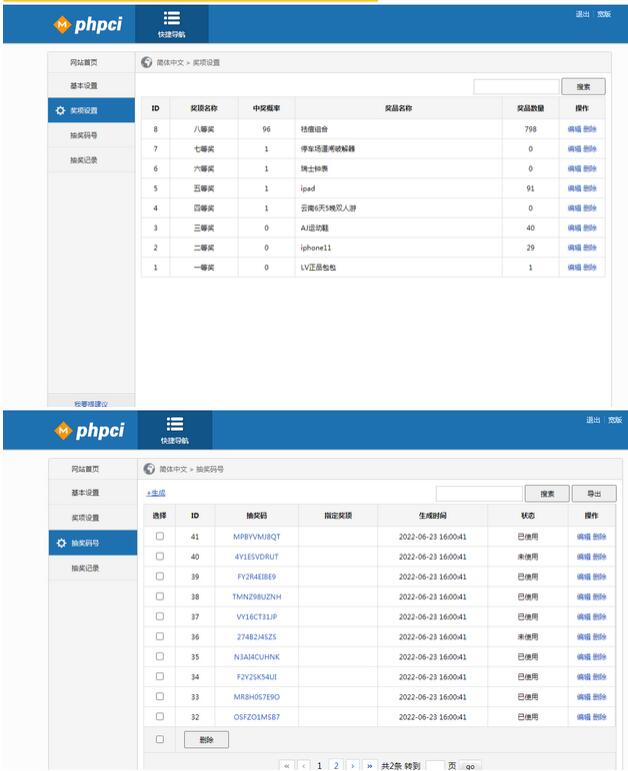The width and height of the screenshot is (628, 771).
Task: Open 抽奖记录 in 奖项设置 page sidebar
Action: [84, 160]
